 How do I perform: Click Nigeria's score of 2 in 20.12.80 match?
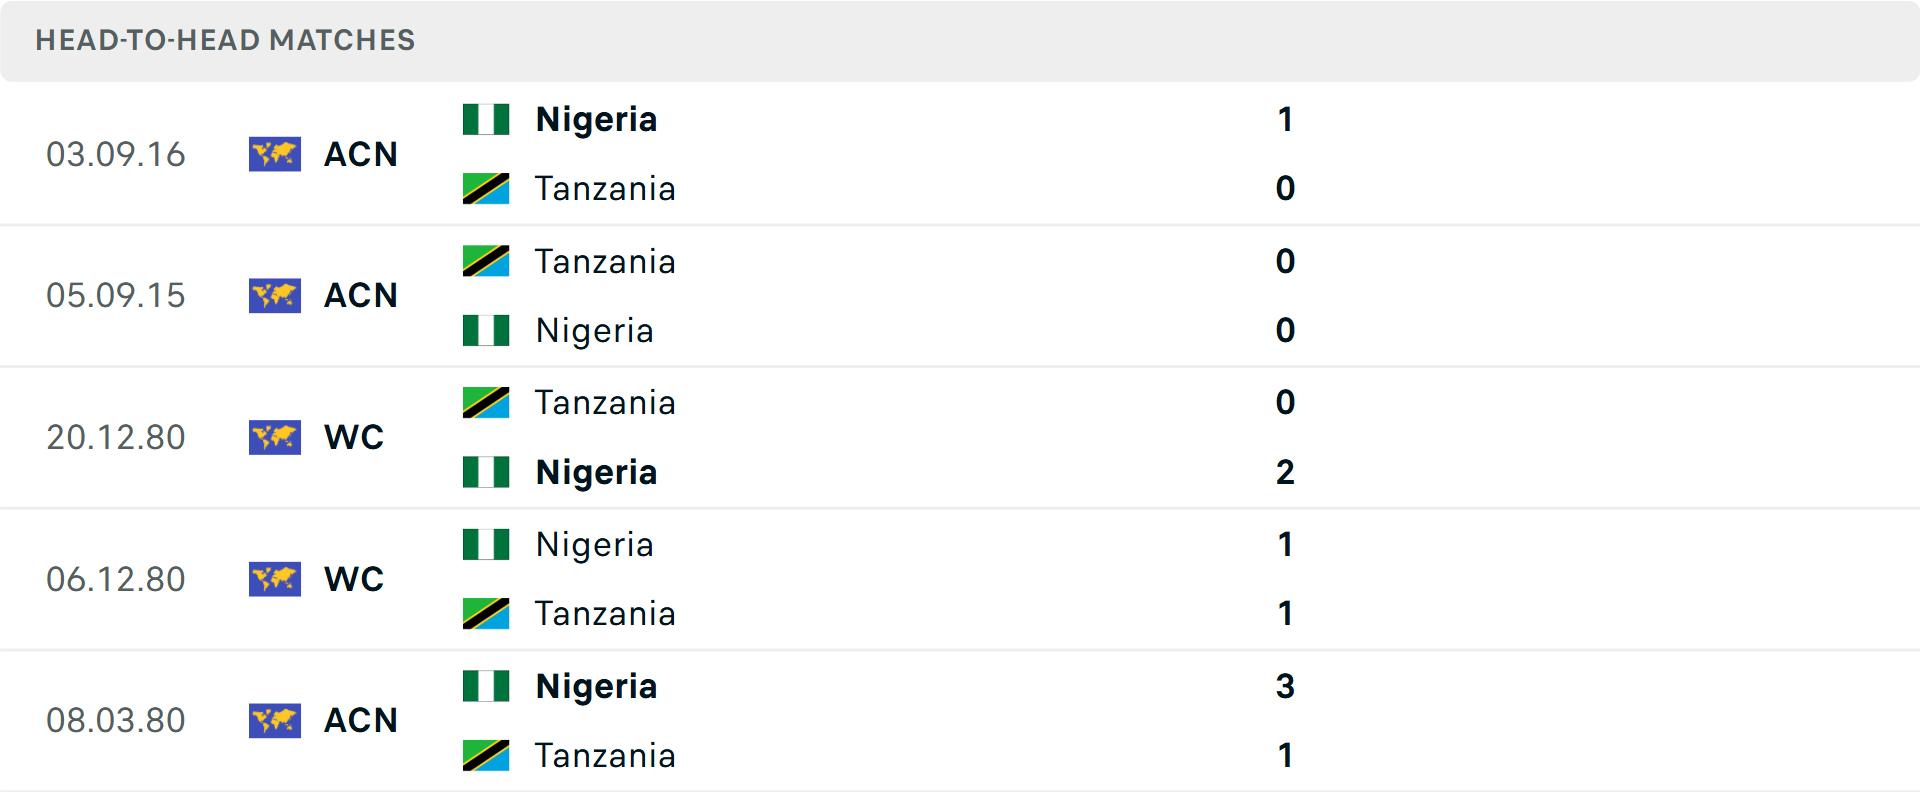click(x=1285, y=473)
